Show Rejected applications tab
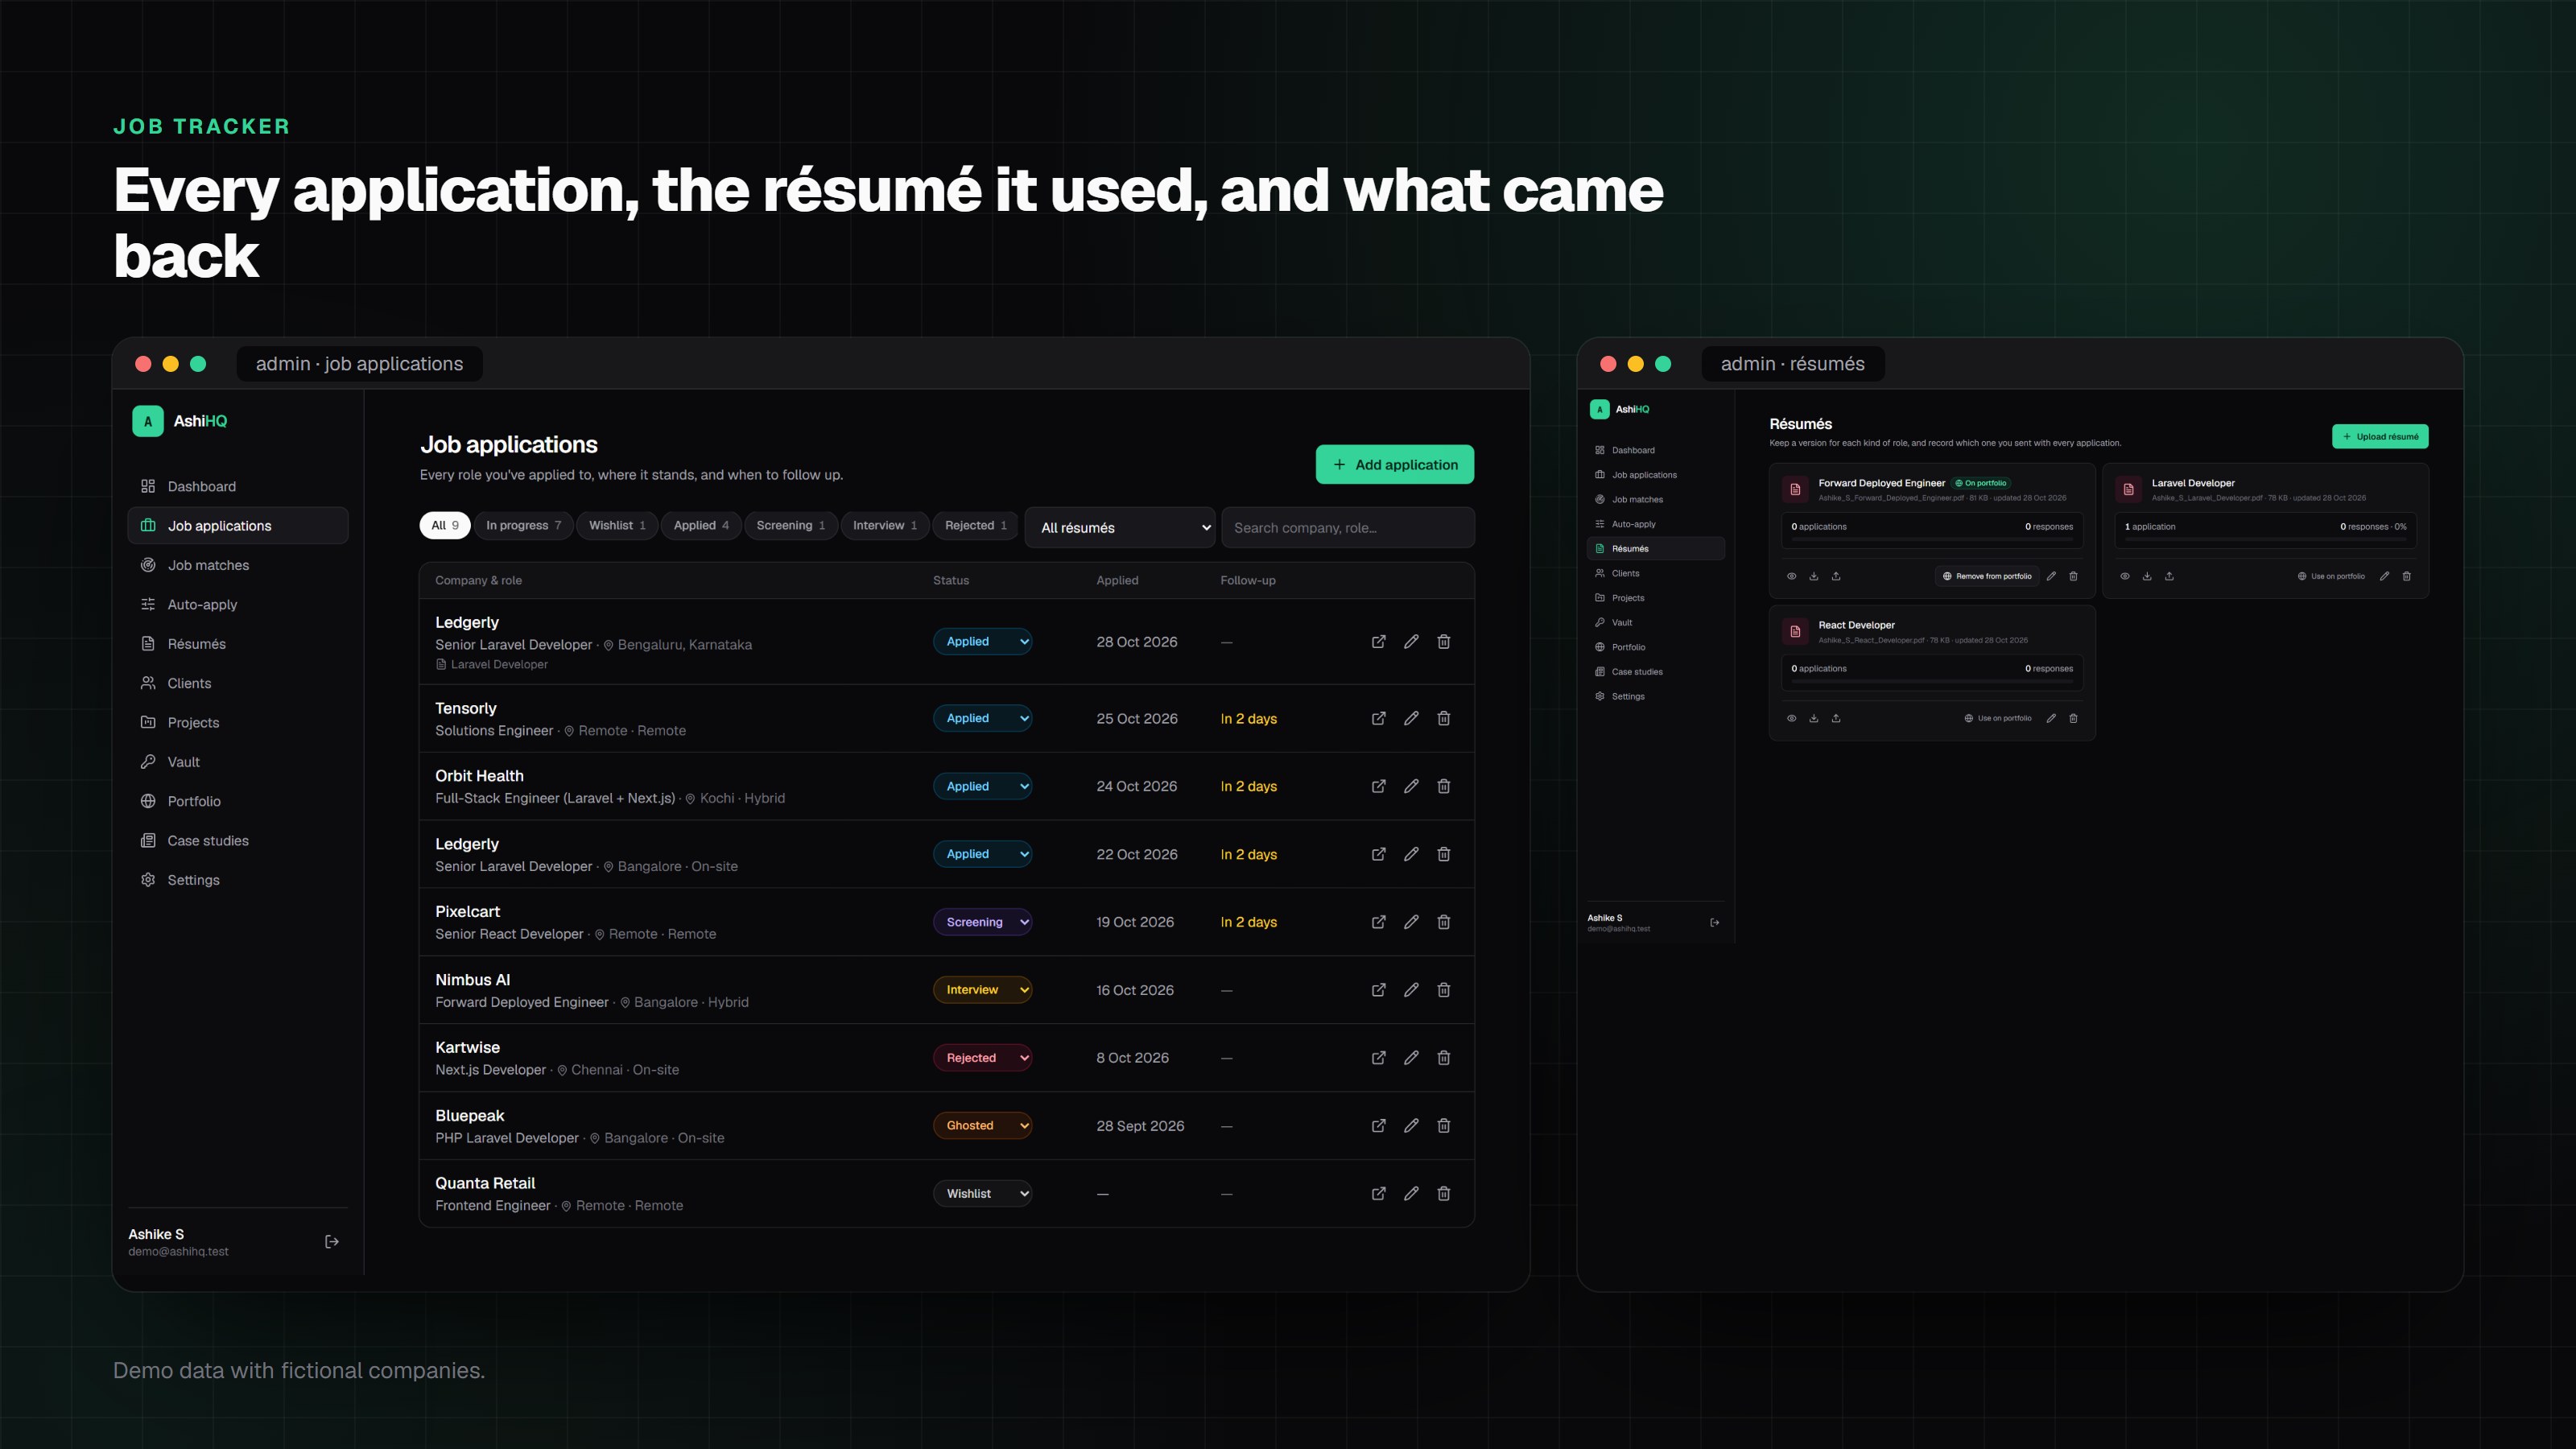 tap(976, 525)
